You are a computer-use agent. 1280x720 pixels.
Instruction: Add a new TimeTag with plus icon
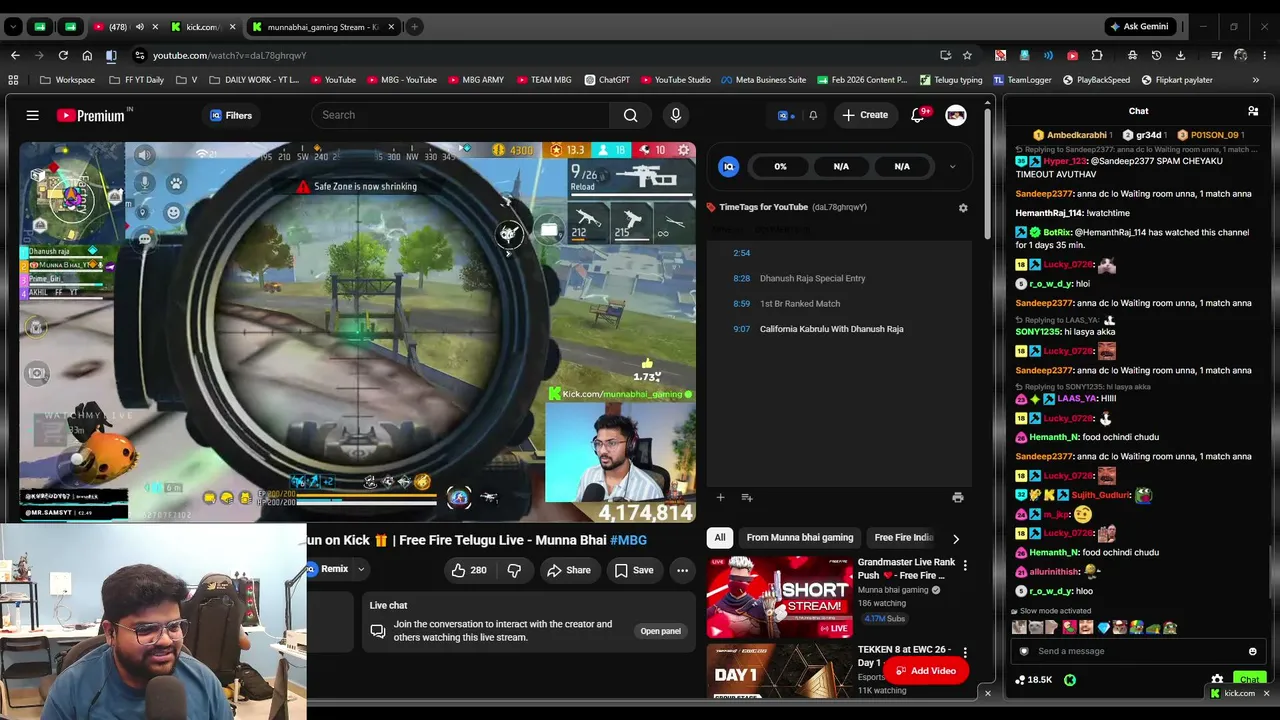tap(720, 497)
